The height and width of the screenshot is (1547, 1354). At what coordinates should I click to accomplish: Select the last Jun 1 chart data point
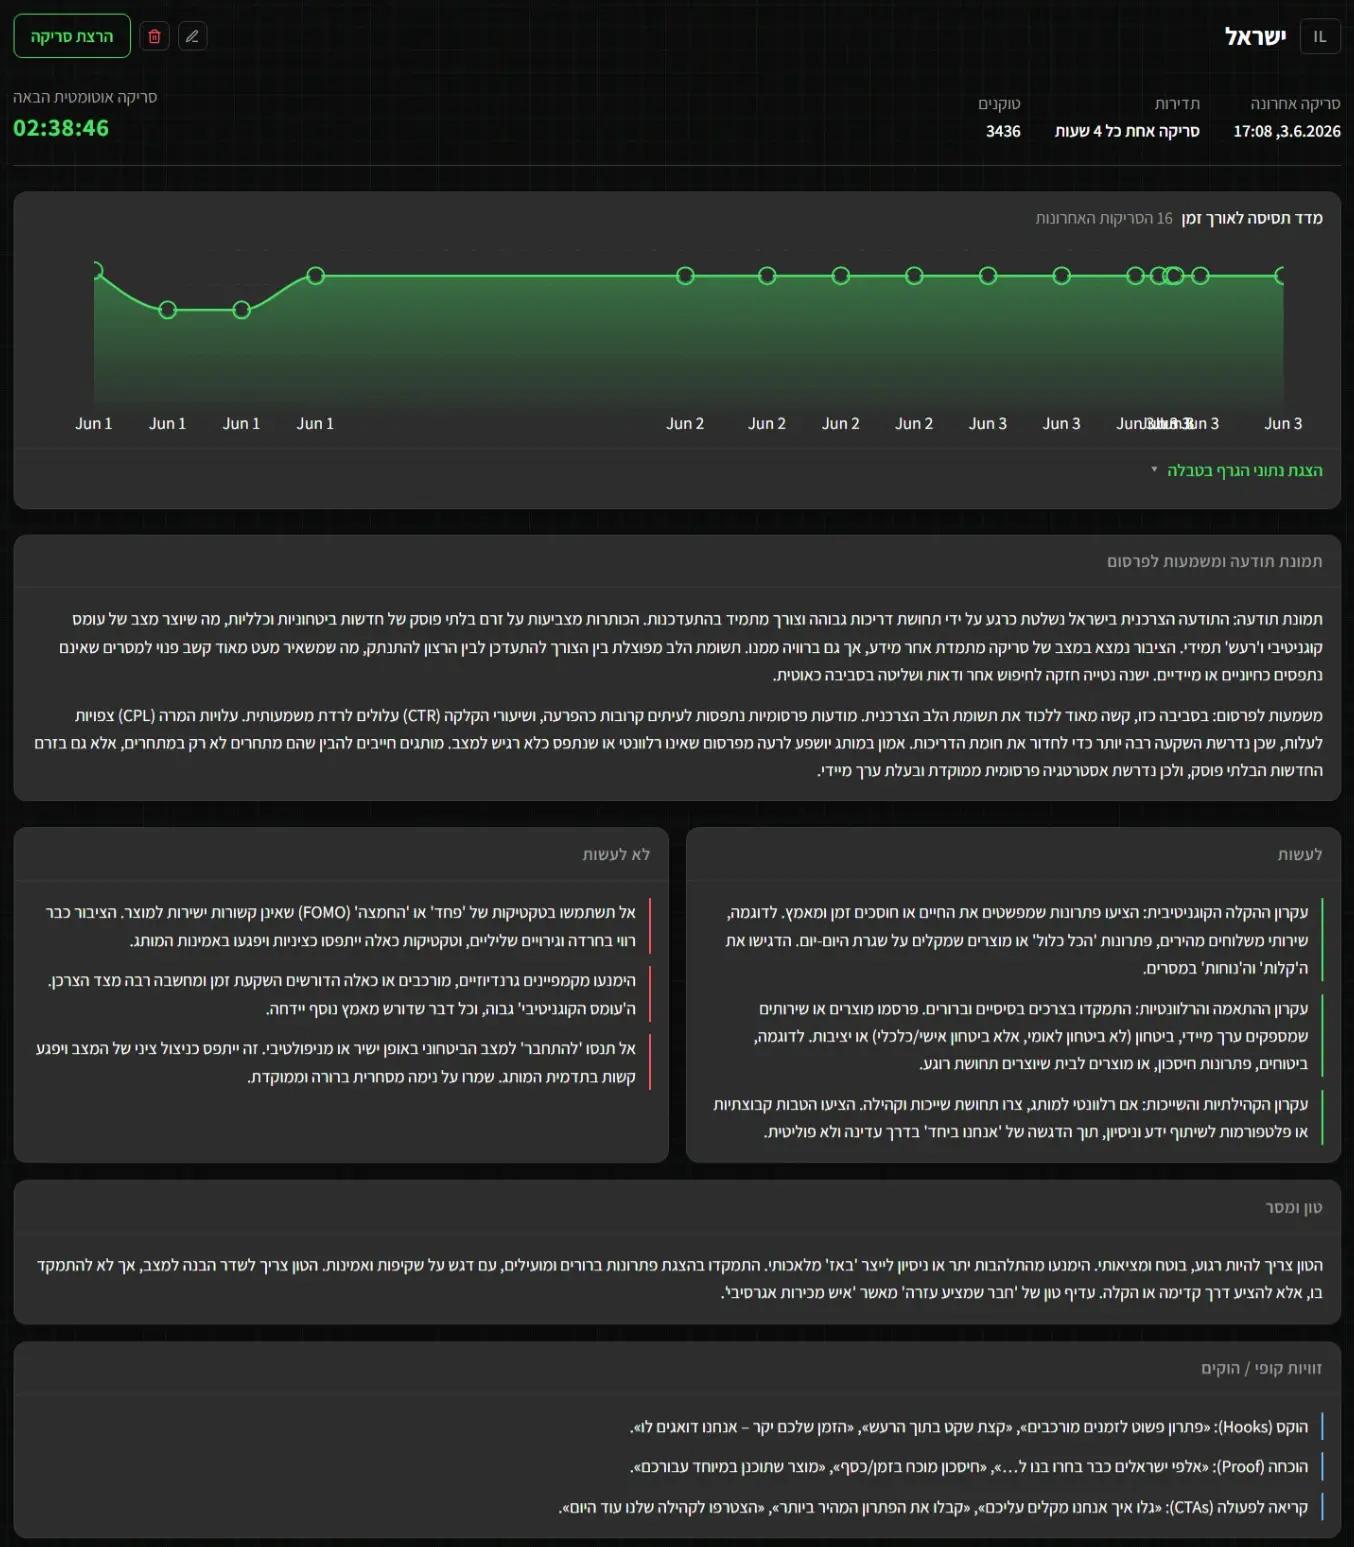coord(315,276)
